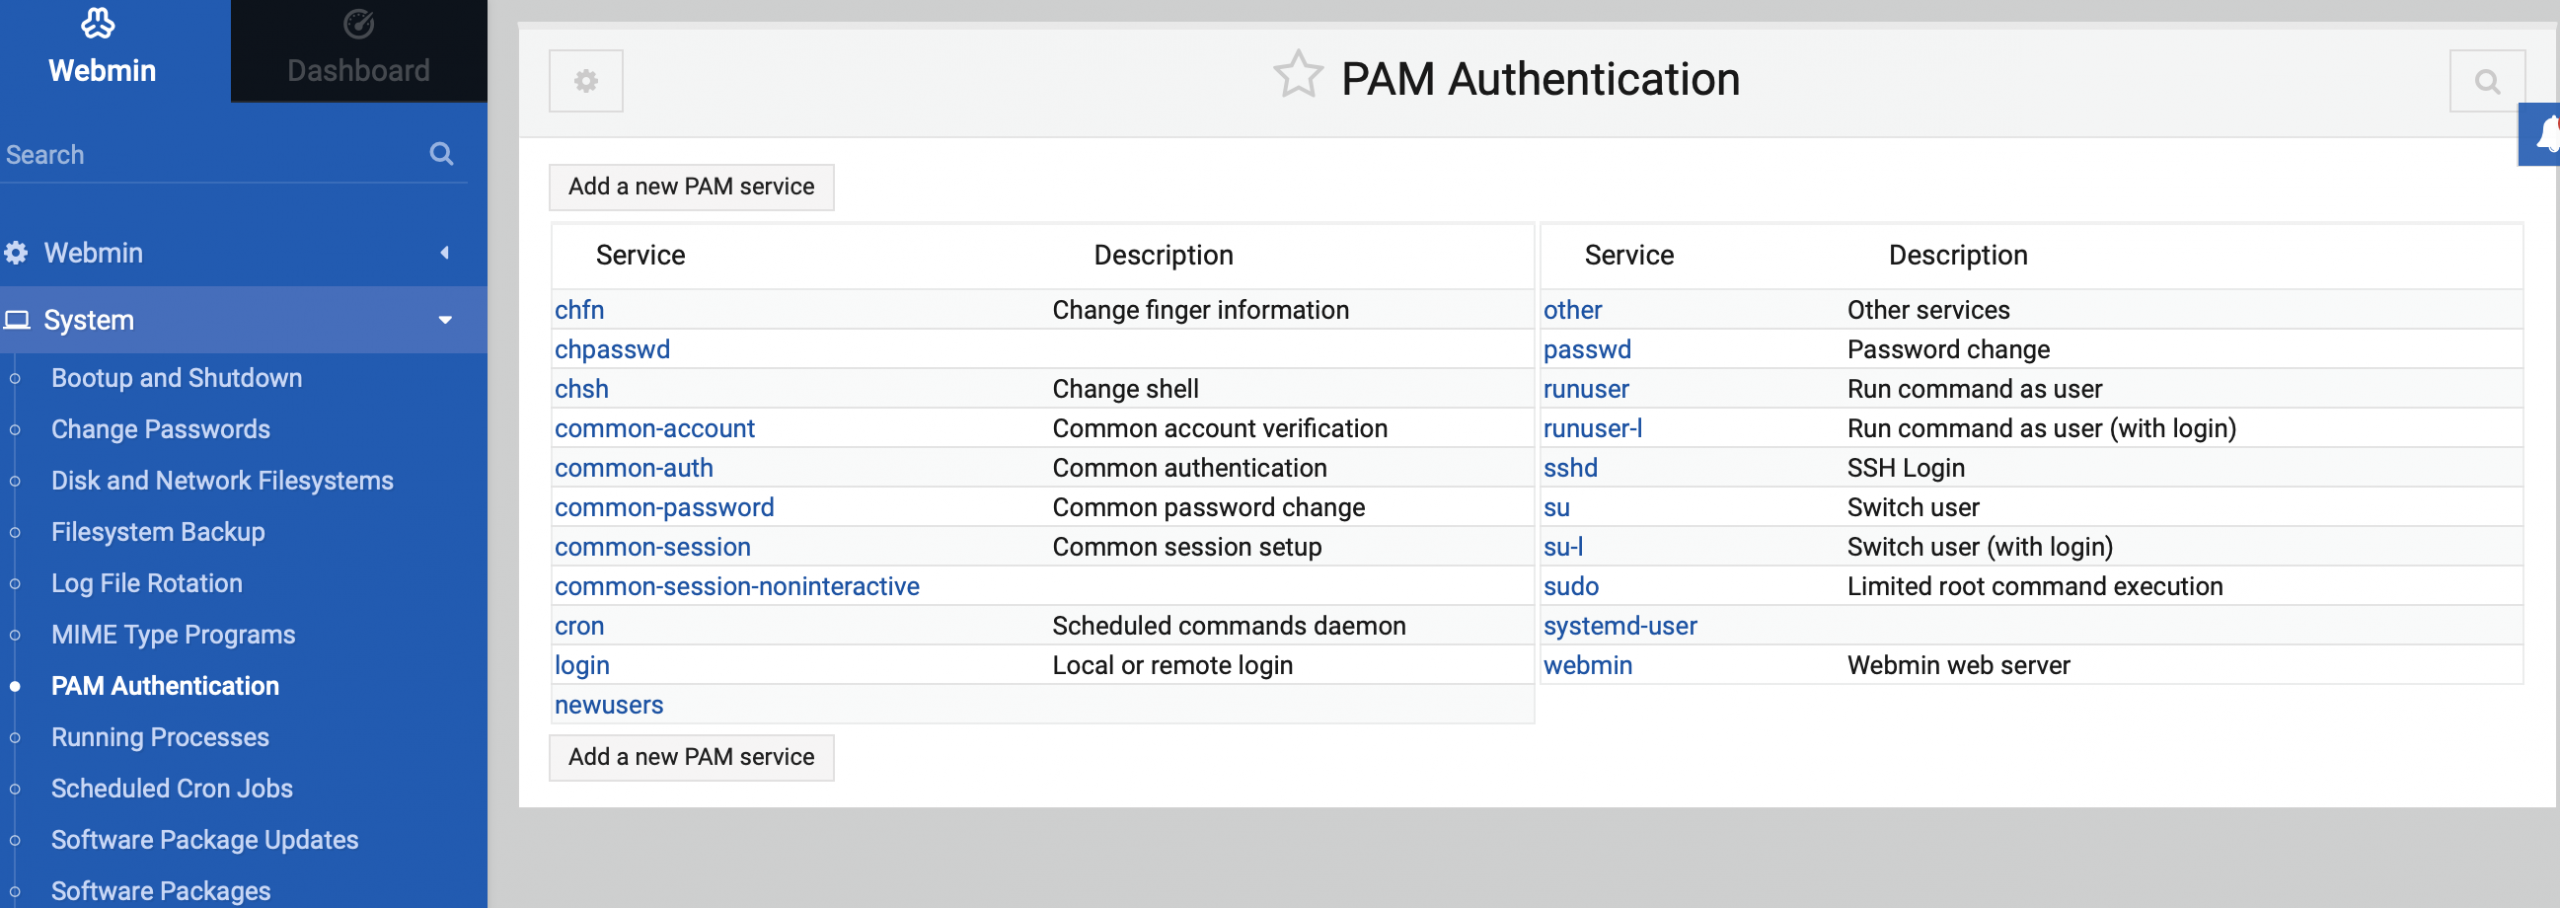
Task: Switch to Dashboard tab
Action: [359, 51]
